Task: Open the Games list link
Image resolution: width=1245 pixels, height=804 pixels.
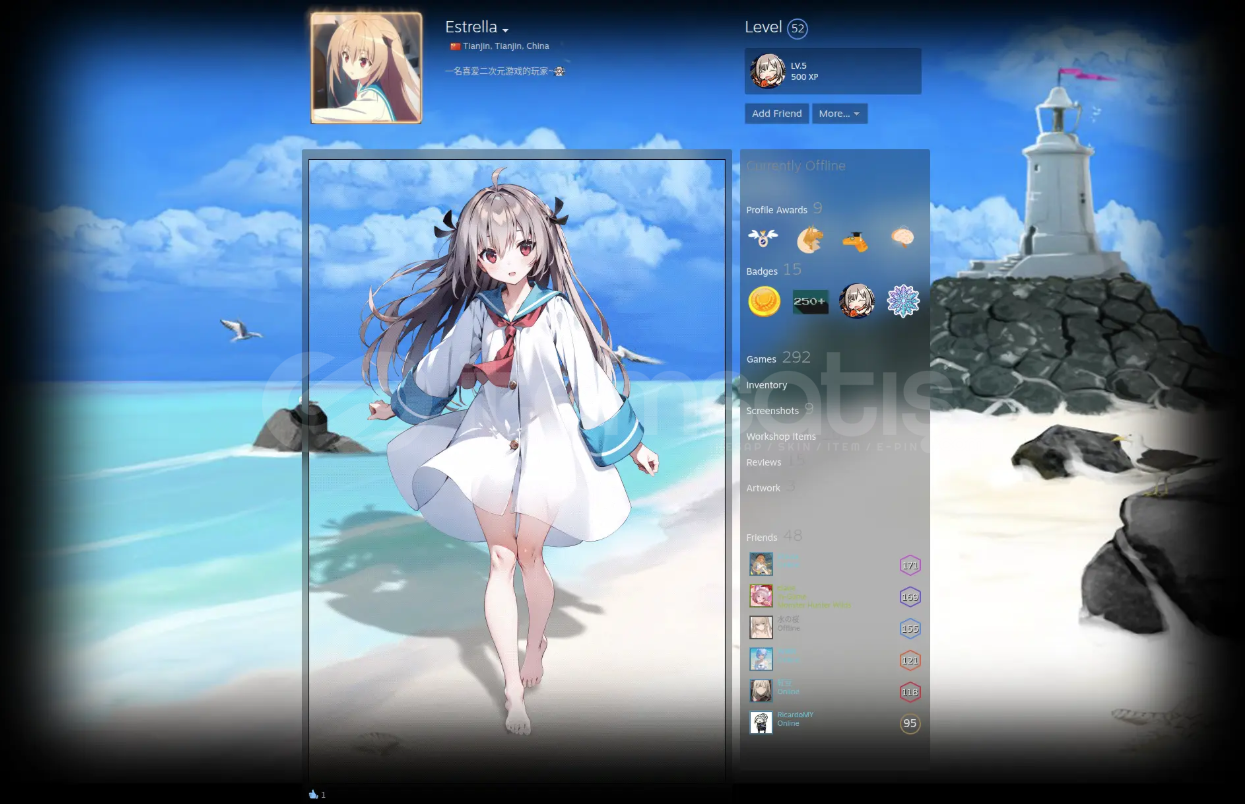Action: coord(761,359)
